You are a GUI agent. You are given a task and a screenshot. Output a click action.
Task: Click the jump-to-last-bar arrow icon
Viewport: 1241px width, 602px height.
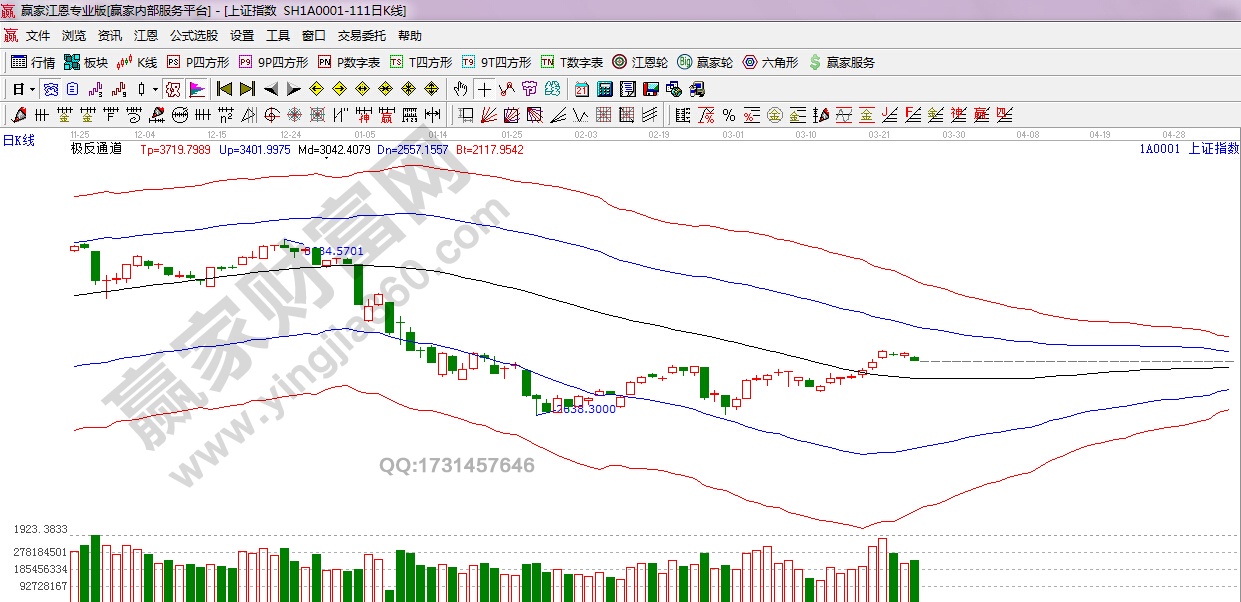(x=247, y=89)
